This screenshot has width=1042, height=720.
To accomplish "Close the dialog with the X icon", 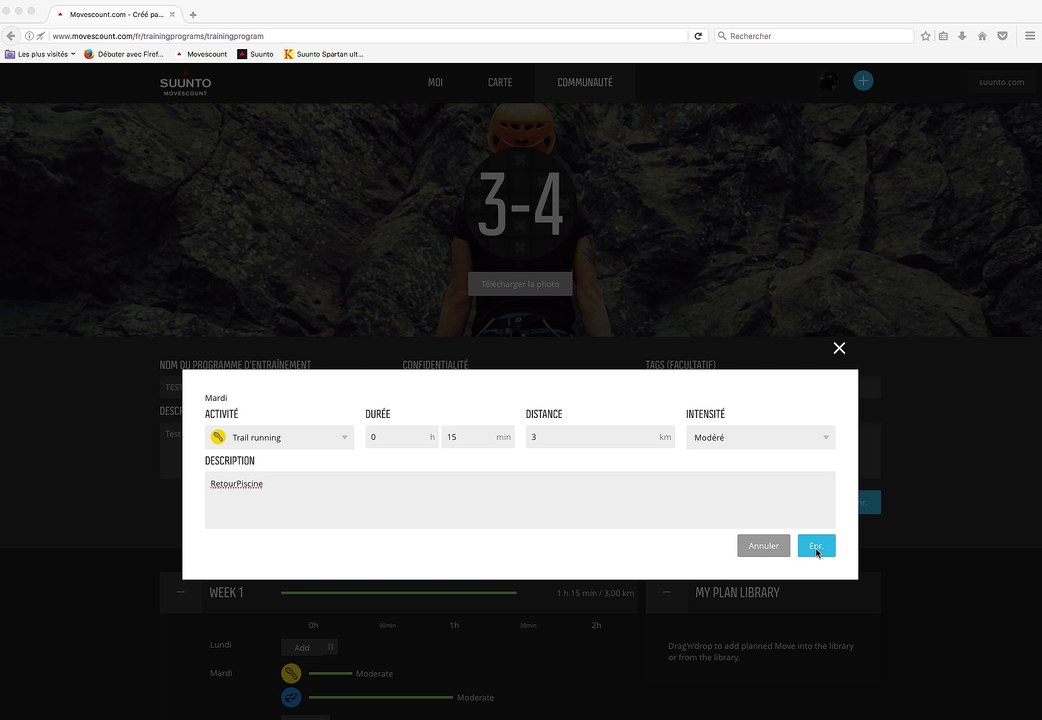I will click(x=839, y=348).
